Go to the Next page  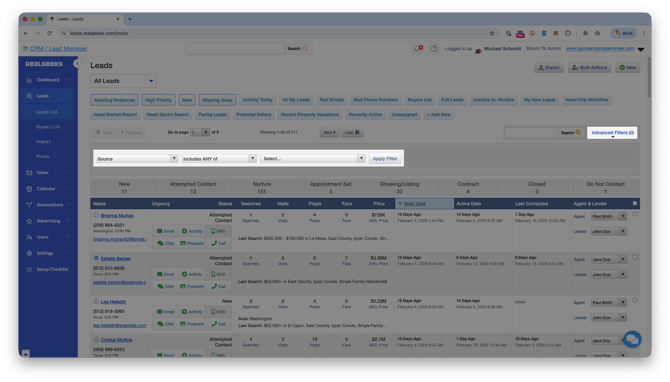pos(329,132)
